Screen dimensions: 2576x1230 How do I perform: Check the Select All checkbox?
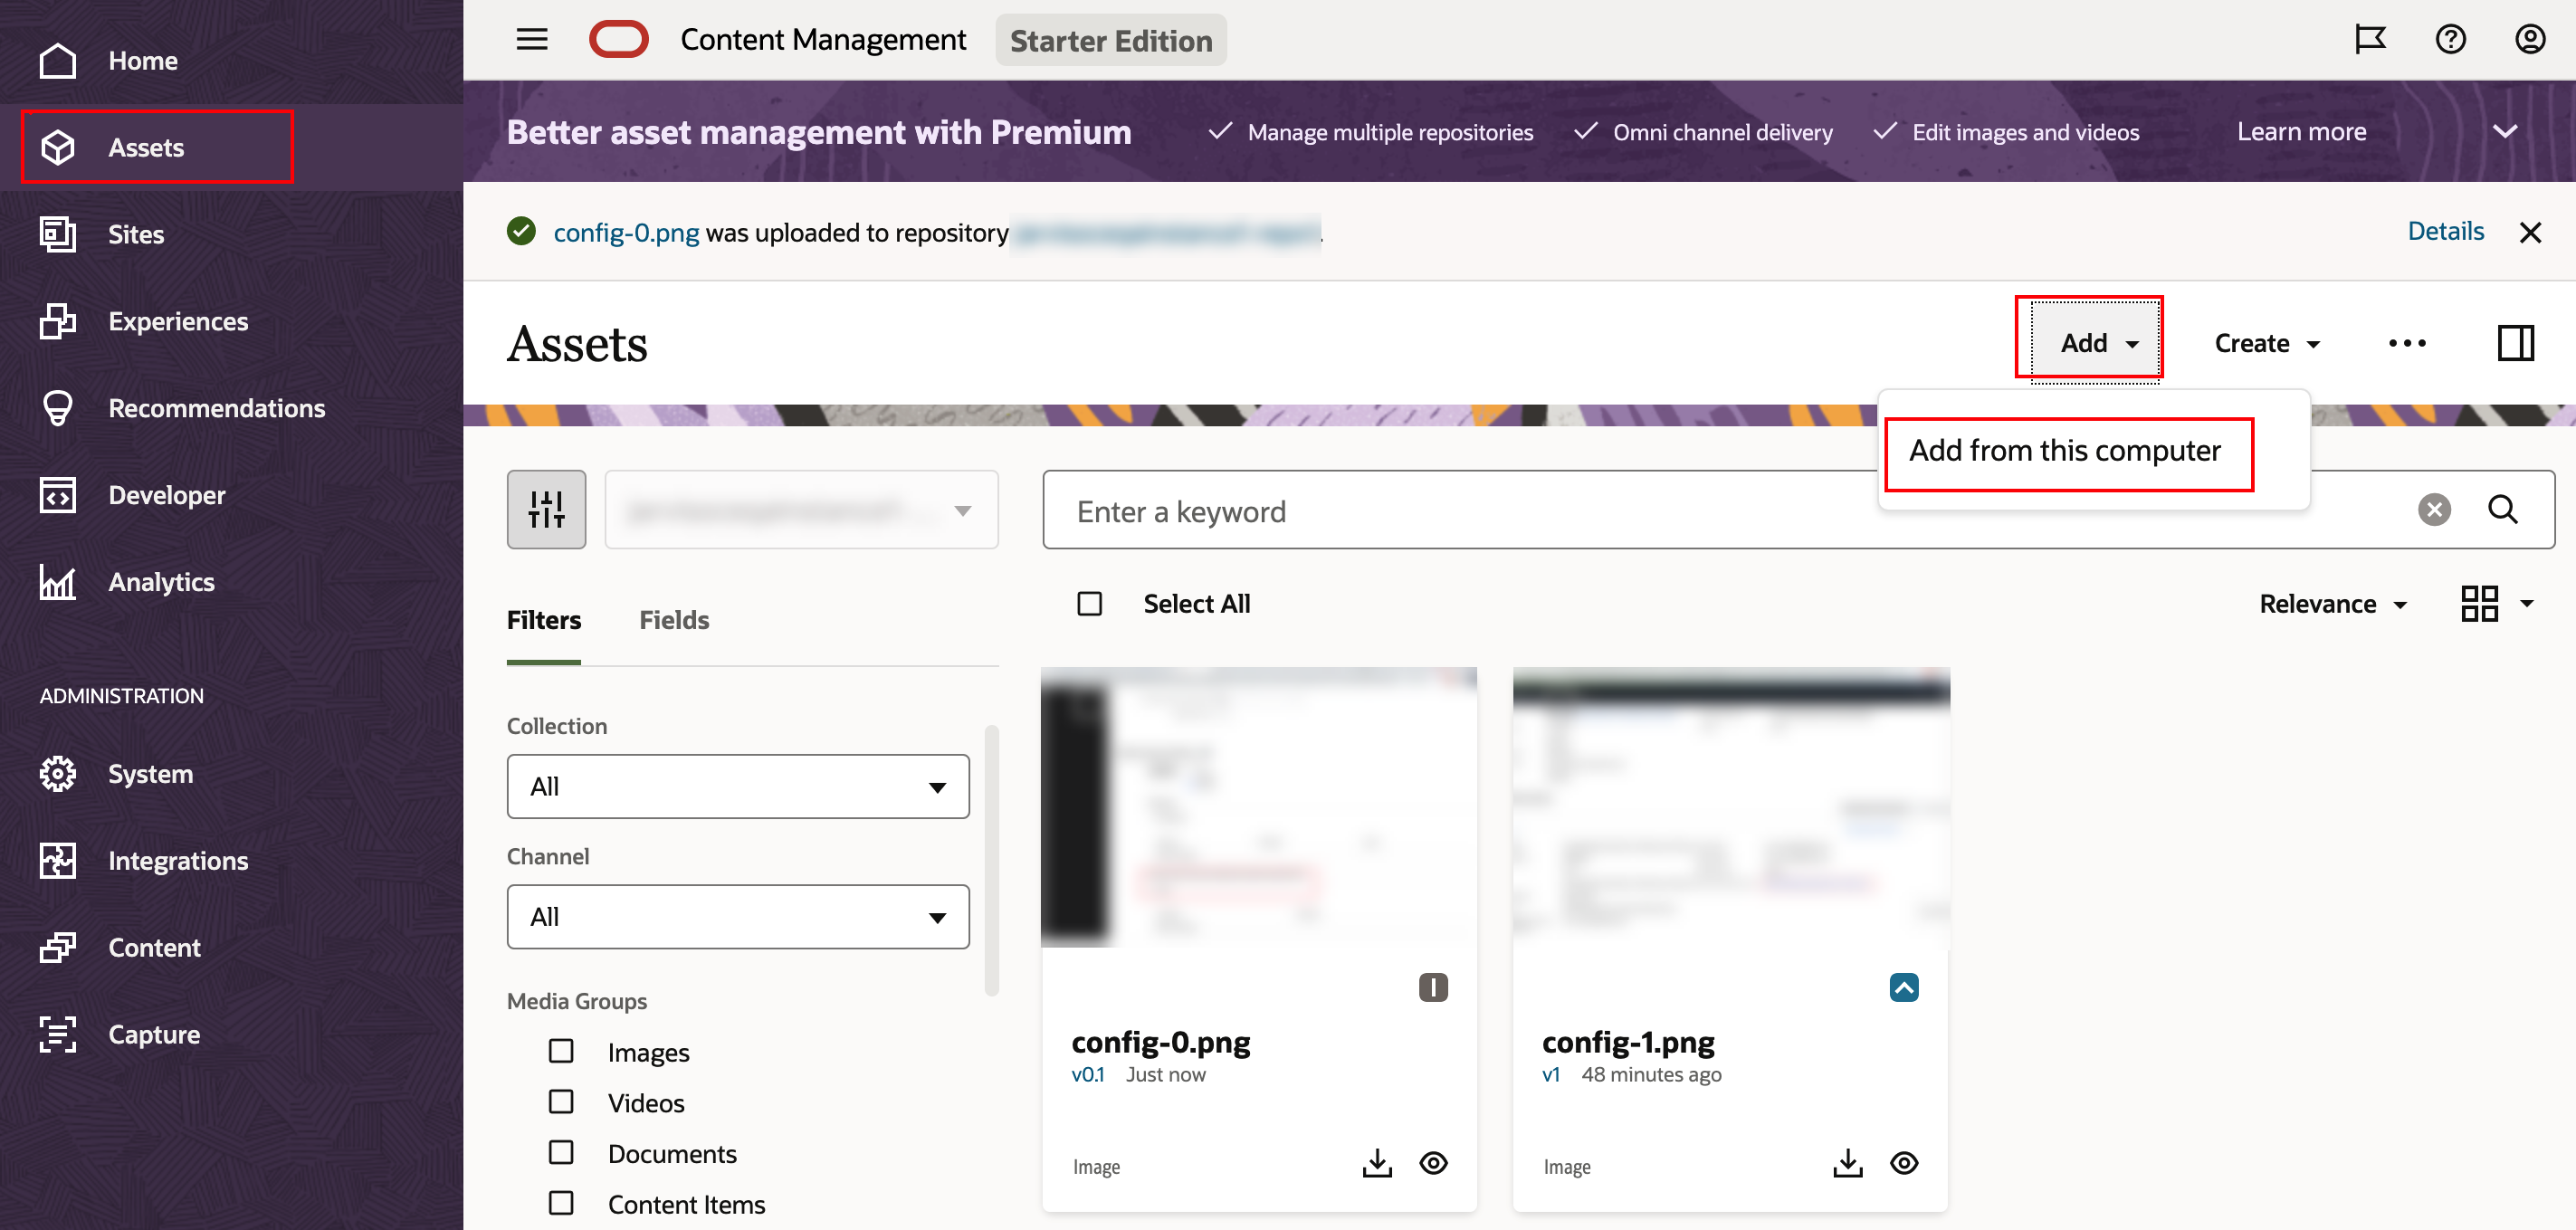tap(1089, 604)
